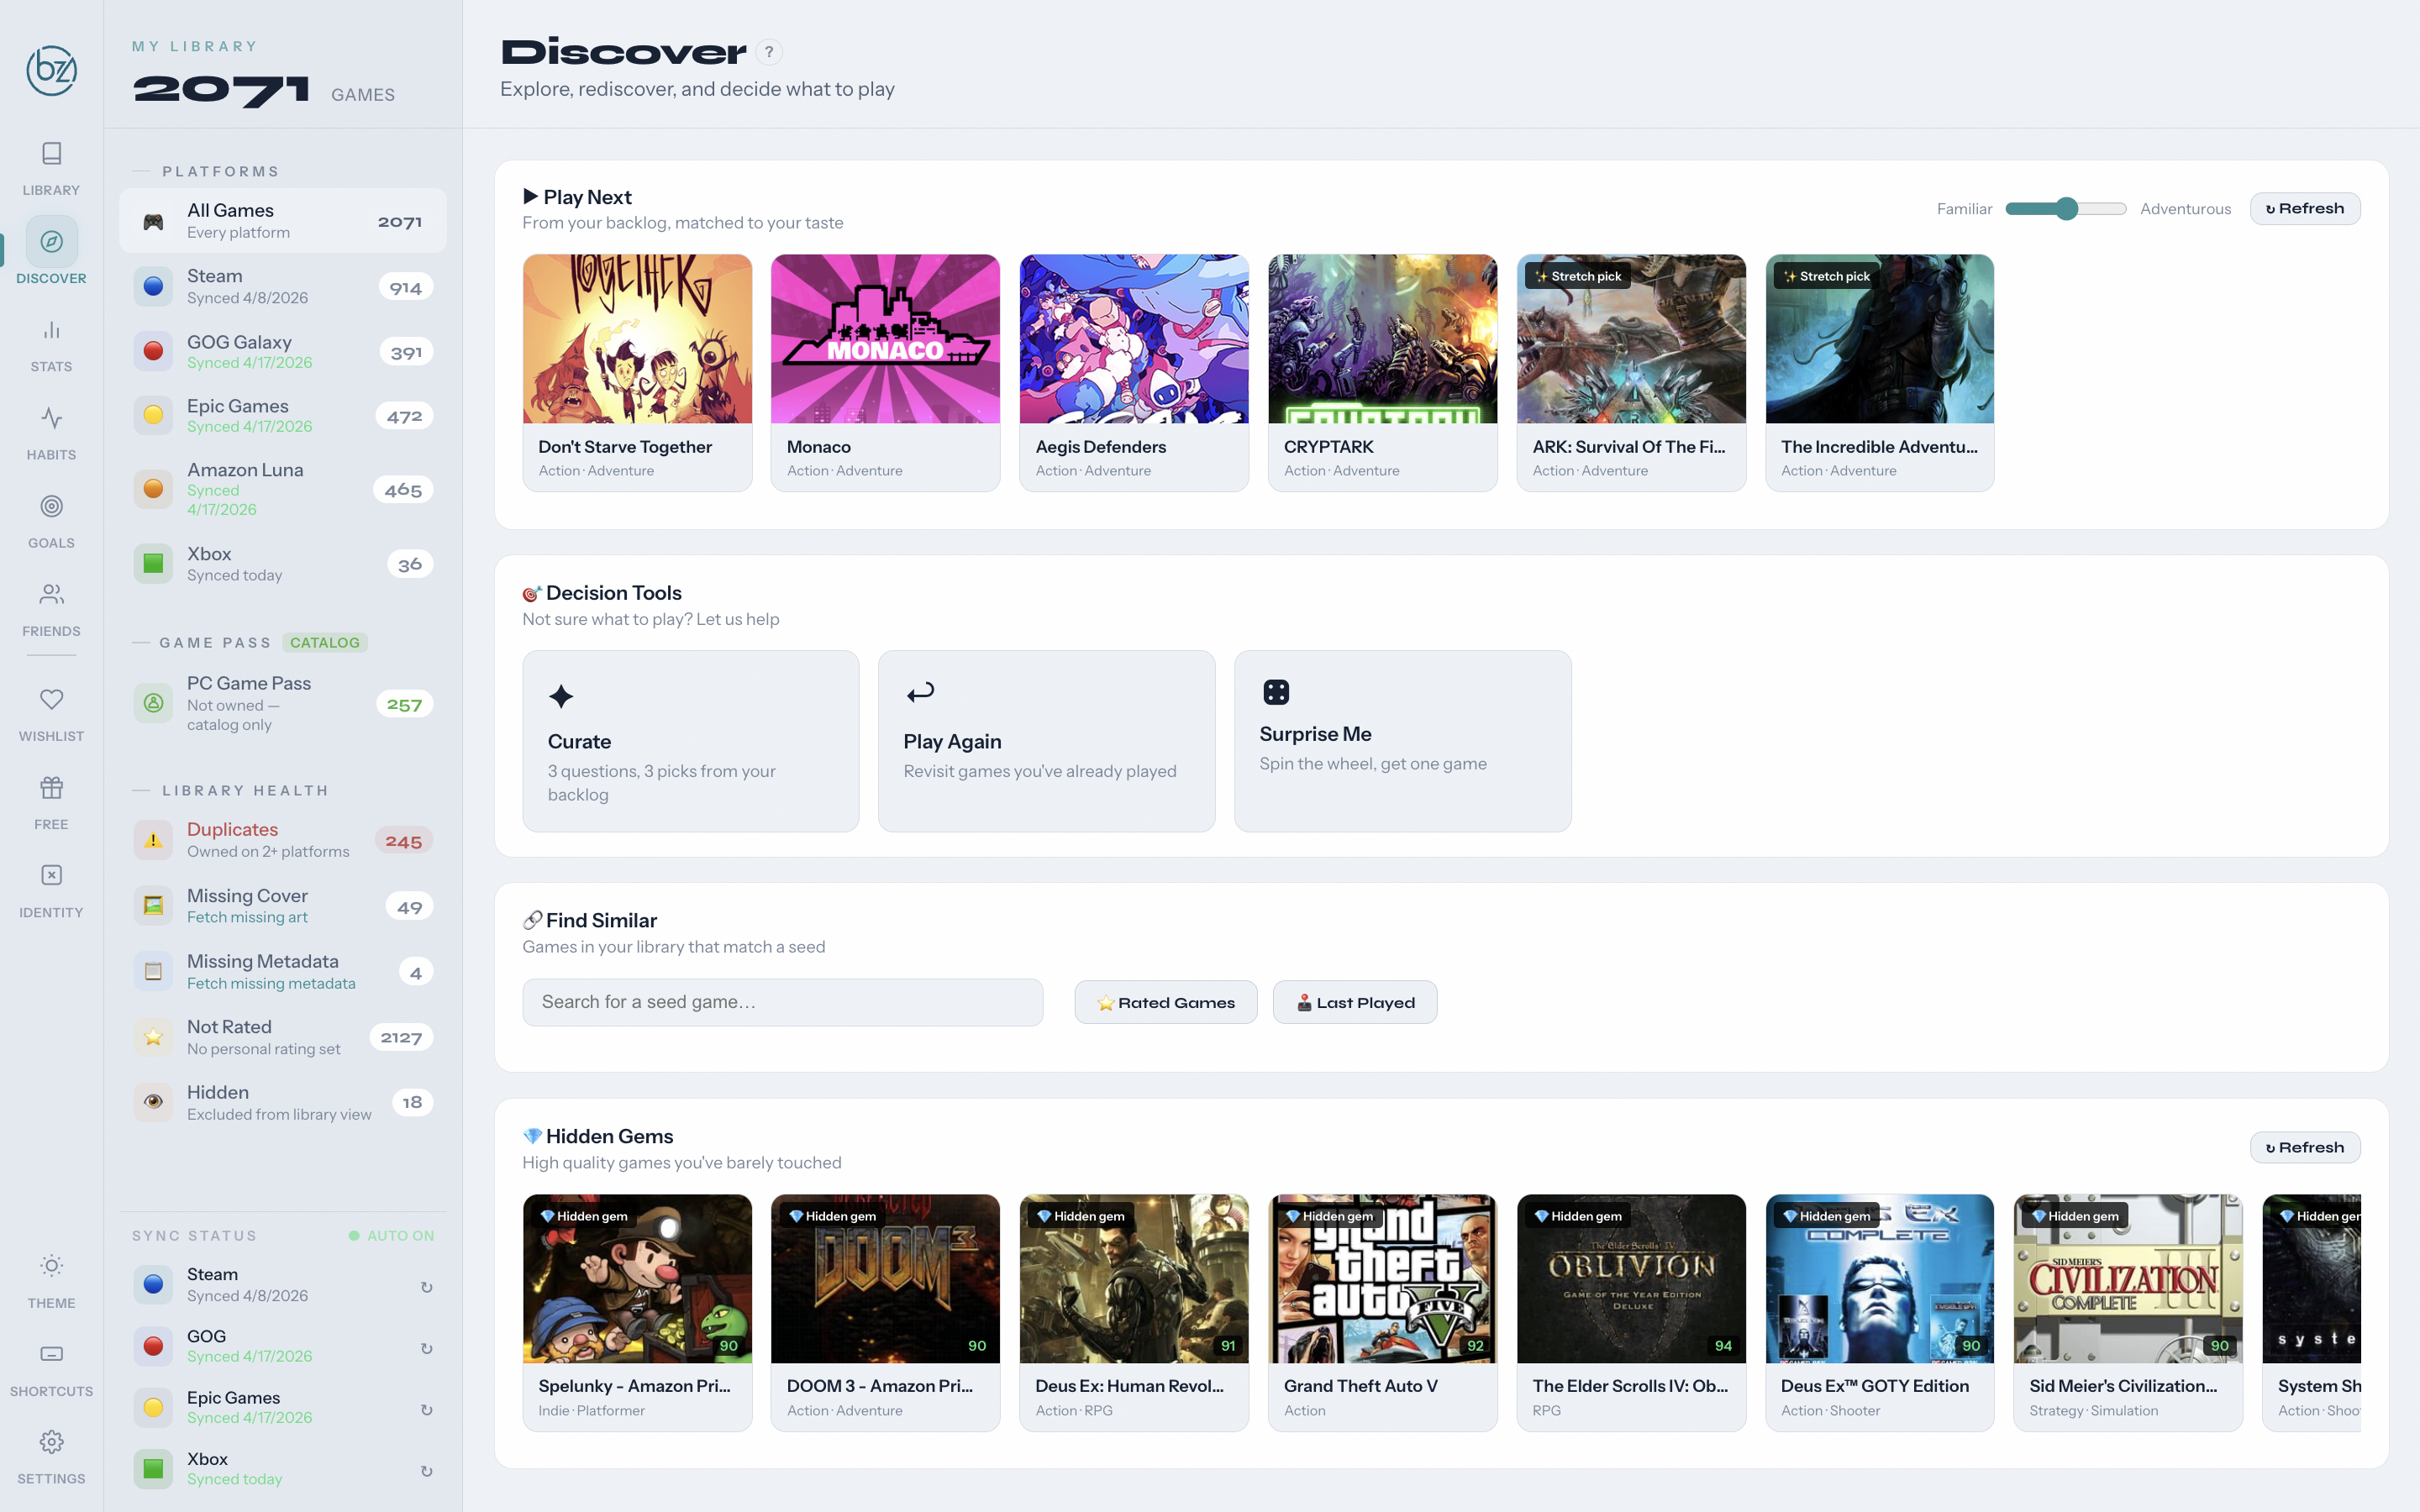Open keyboard Shortcuts
Image resolution: width=2420 pixels, height=1512 pixels.
point(51,1368)
